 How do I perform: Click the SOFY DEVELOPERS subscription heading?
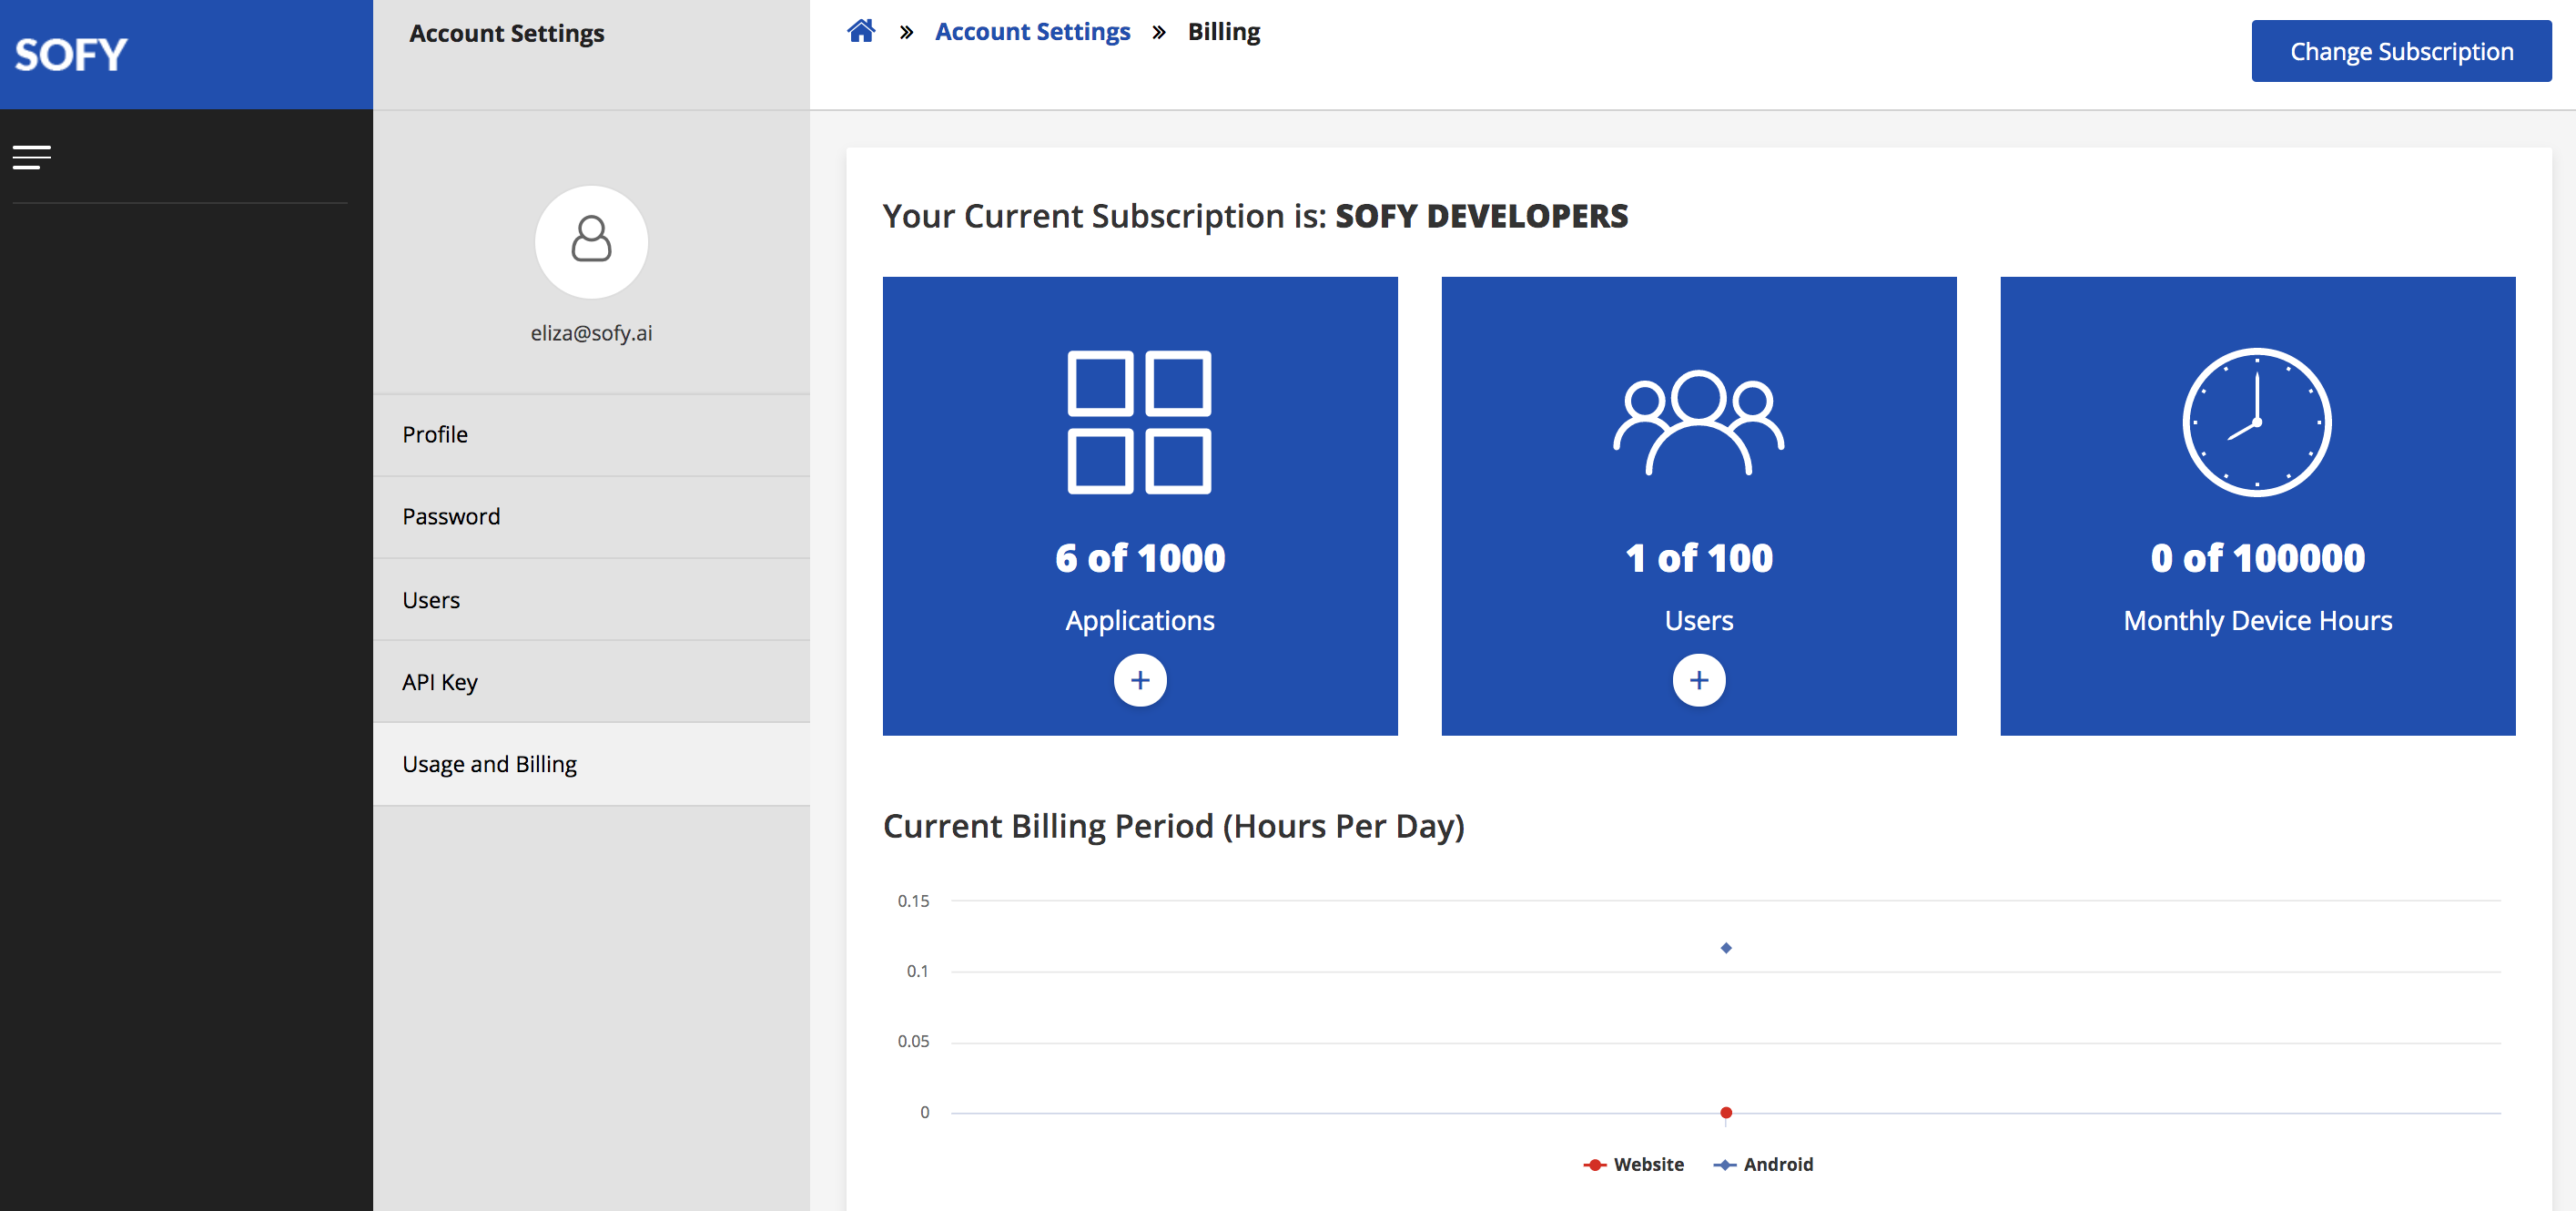coord(1481,216)
